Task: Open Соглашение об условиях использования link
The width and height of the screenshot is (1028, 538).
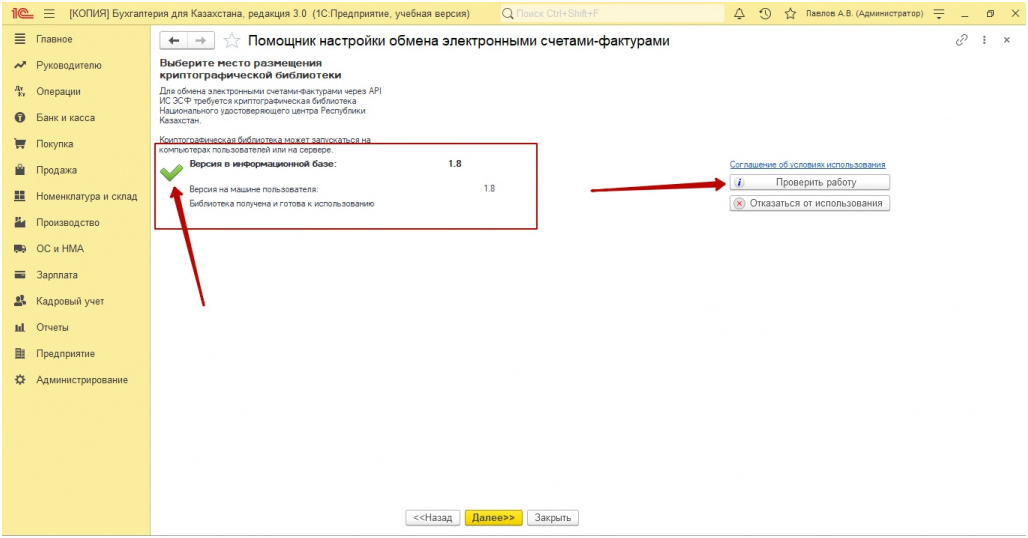Action: 807,165
